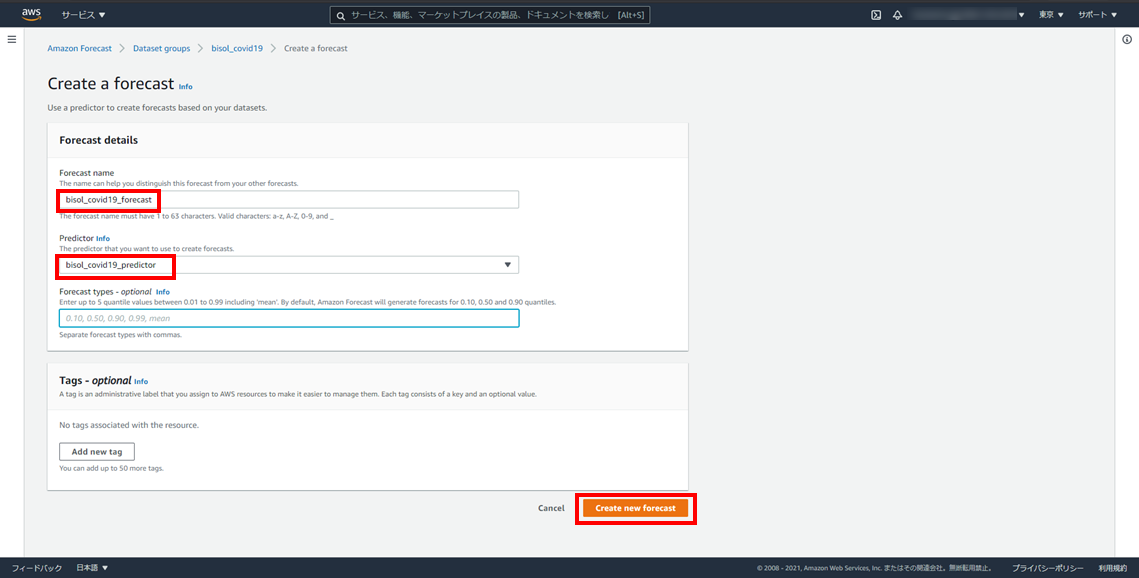Image resolution: width=1139 pixels, height=578 pixels.
Task: Open the CloudShell terminal icon
Action: [876, 15]
